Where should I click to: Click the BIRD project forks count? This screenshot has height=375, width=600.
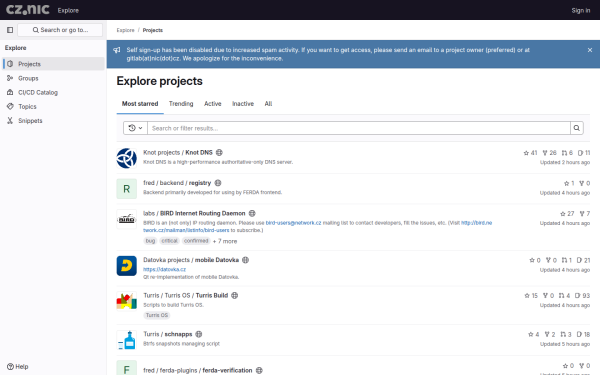tap(584, 214)
